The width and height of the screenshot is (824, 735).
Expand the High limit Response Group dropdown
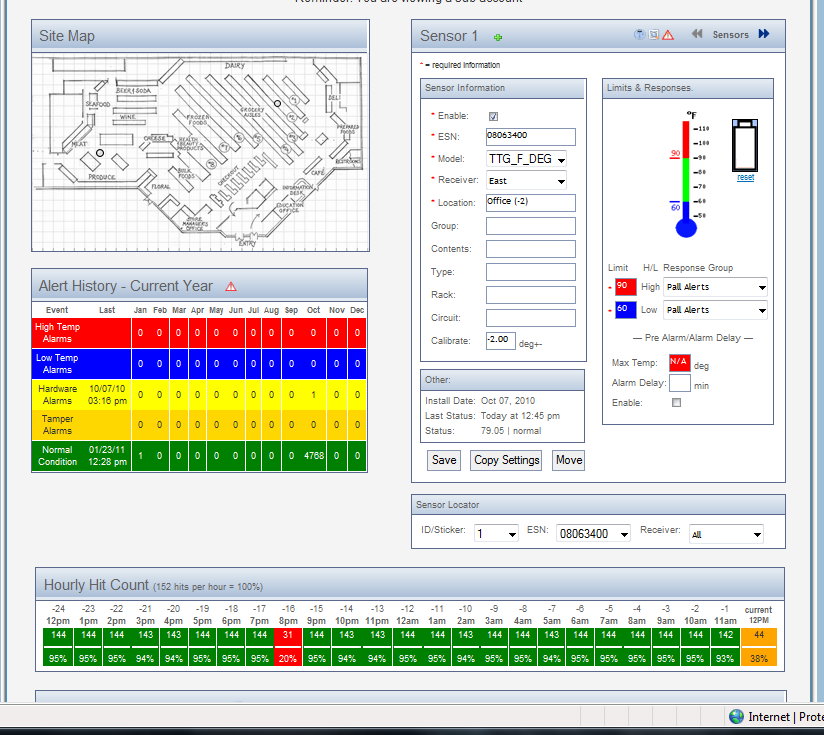coord(715,287)
